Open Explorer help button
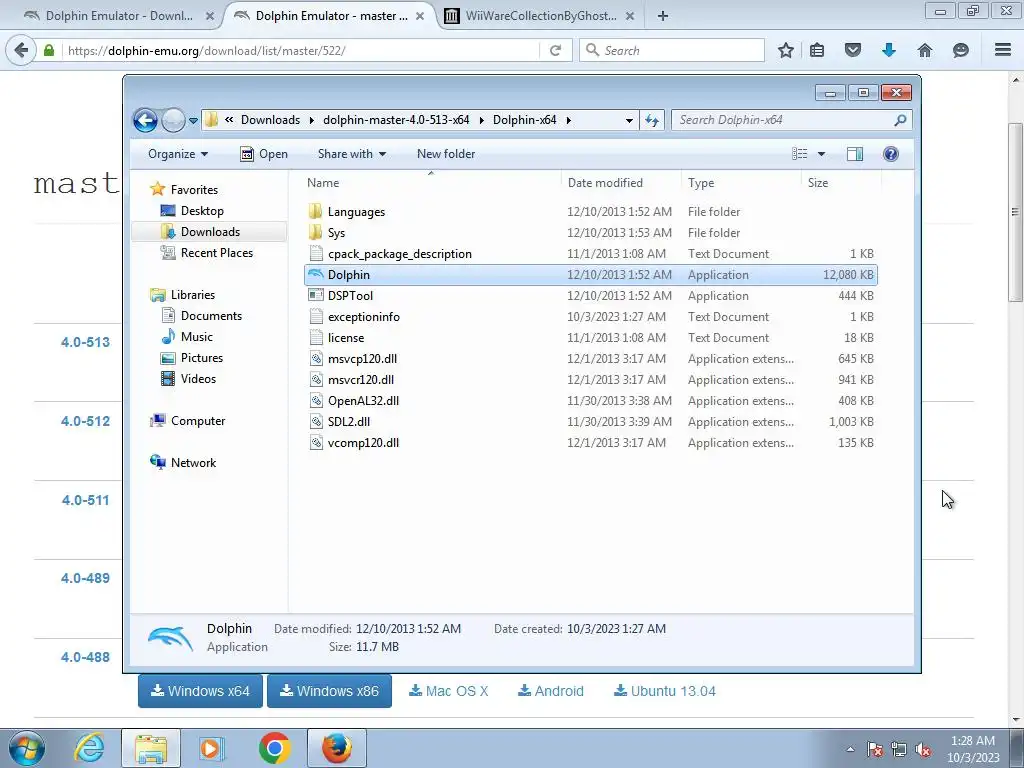Viewport: 1024px width, 768px height. click(x=891, y=154)
